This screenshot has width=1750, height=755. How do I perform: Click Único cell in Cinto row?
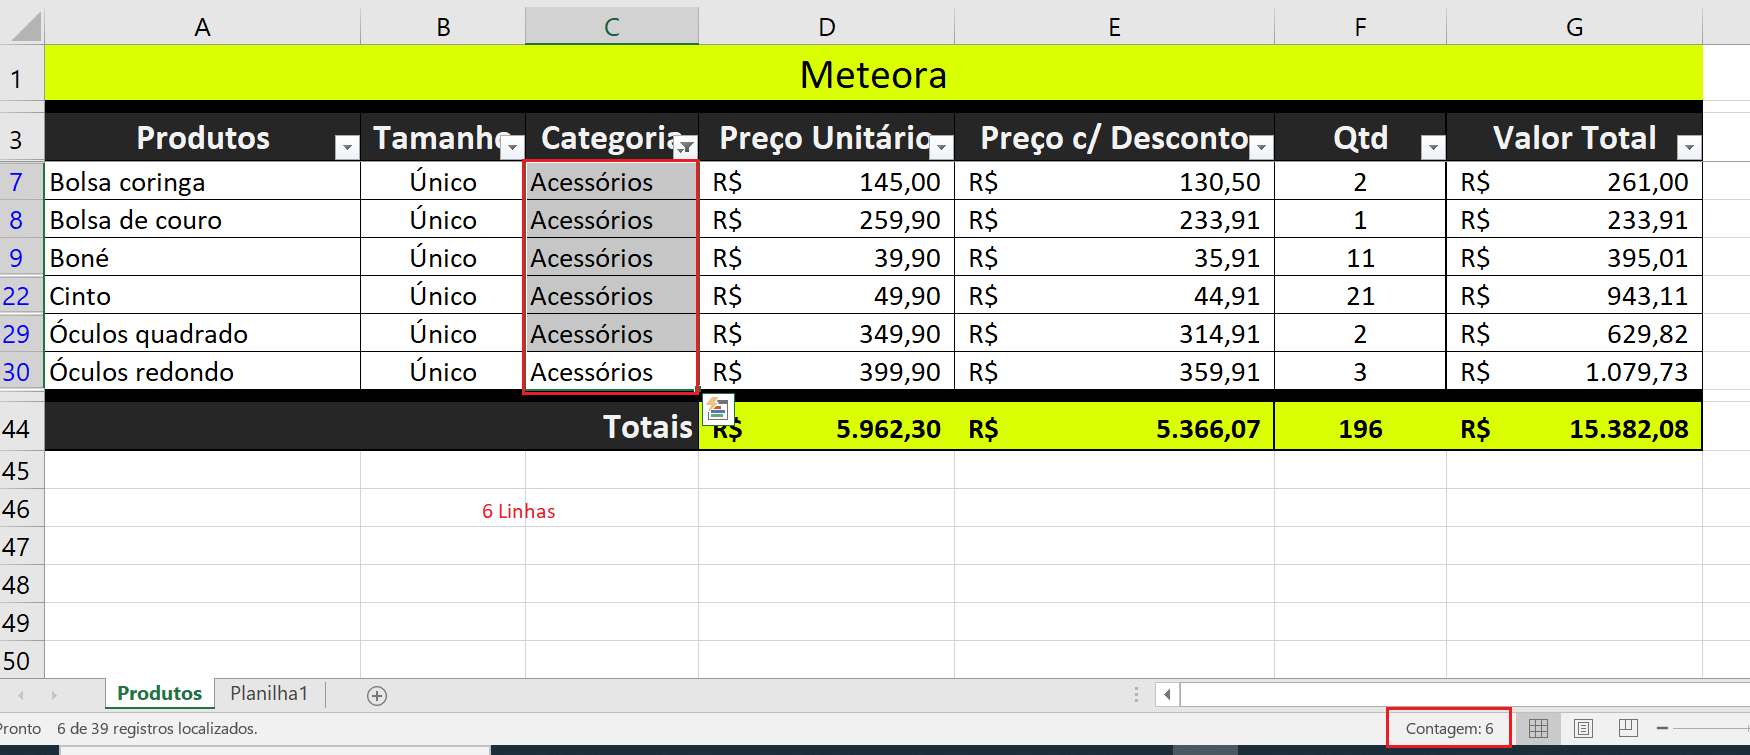tap(443, 296)
